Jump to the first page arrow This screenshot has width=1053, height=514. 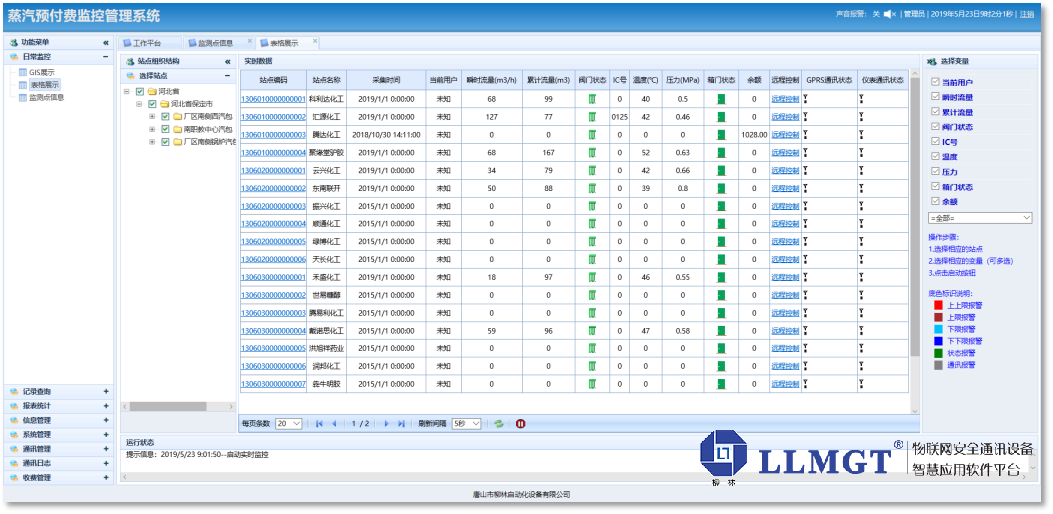pyautogui.click(x=319, y=424)
